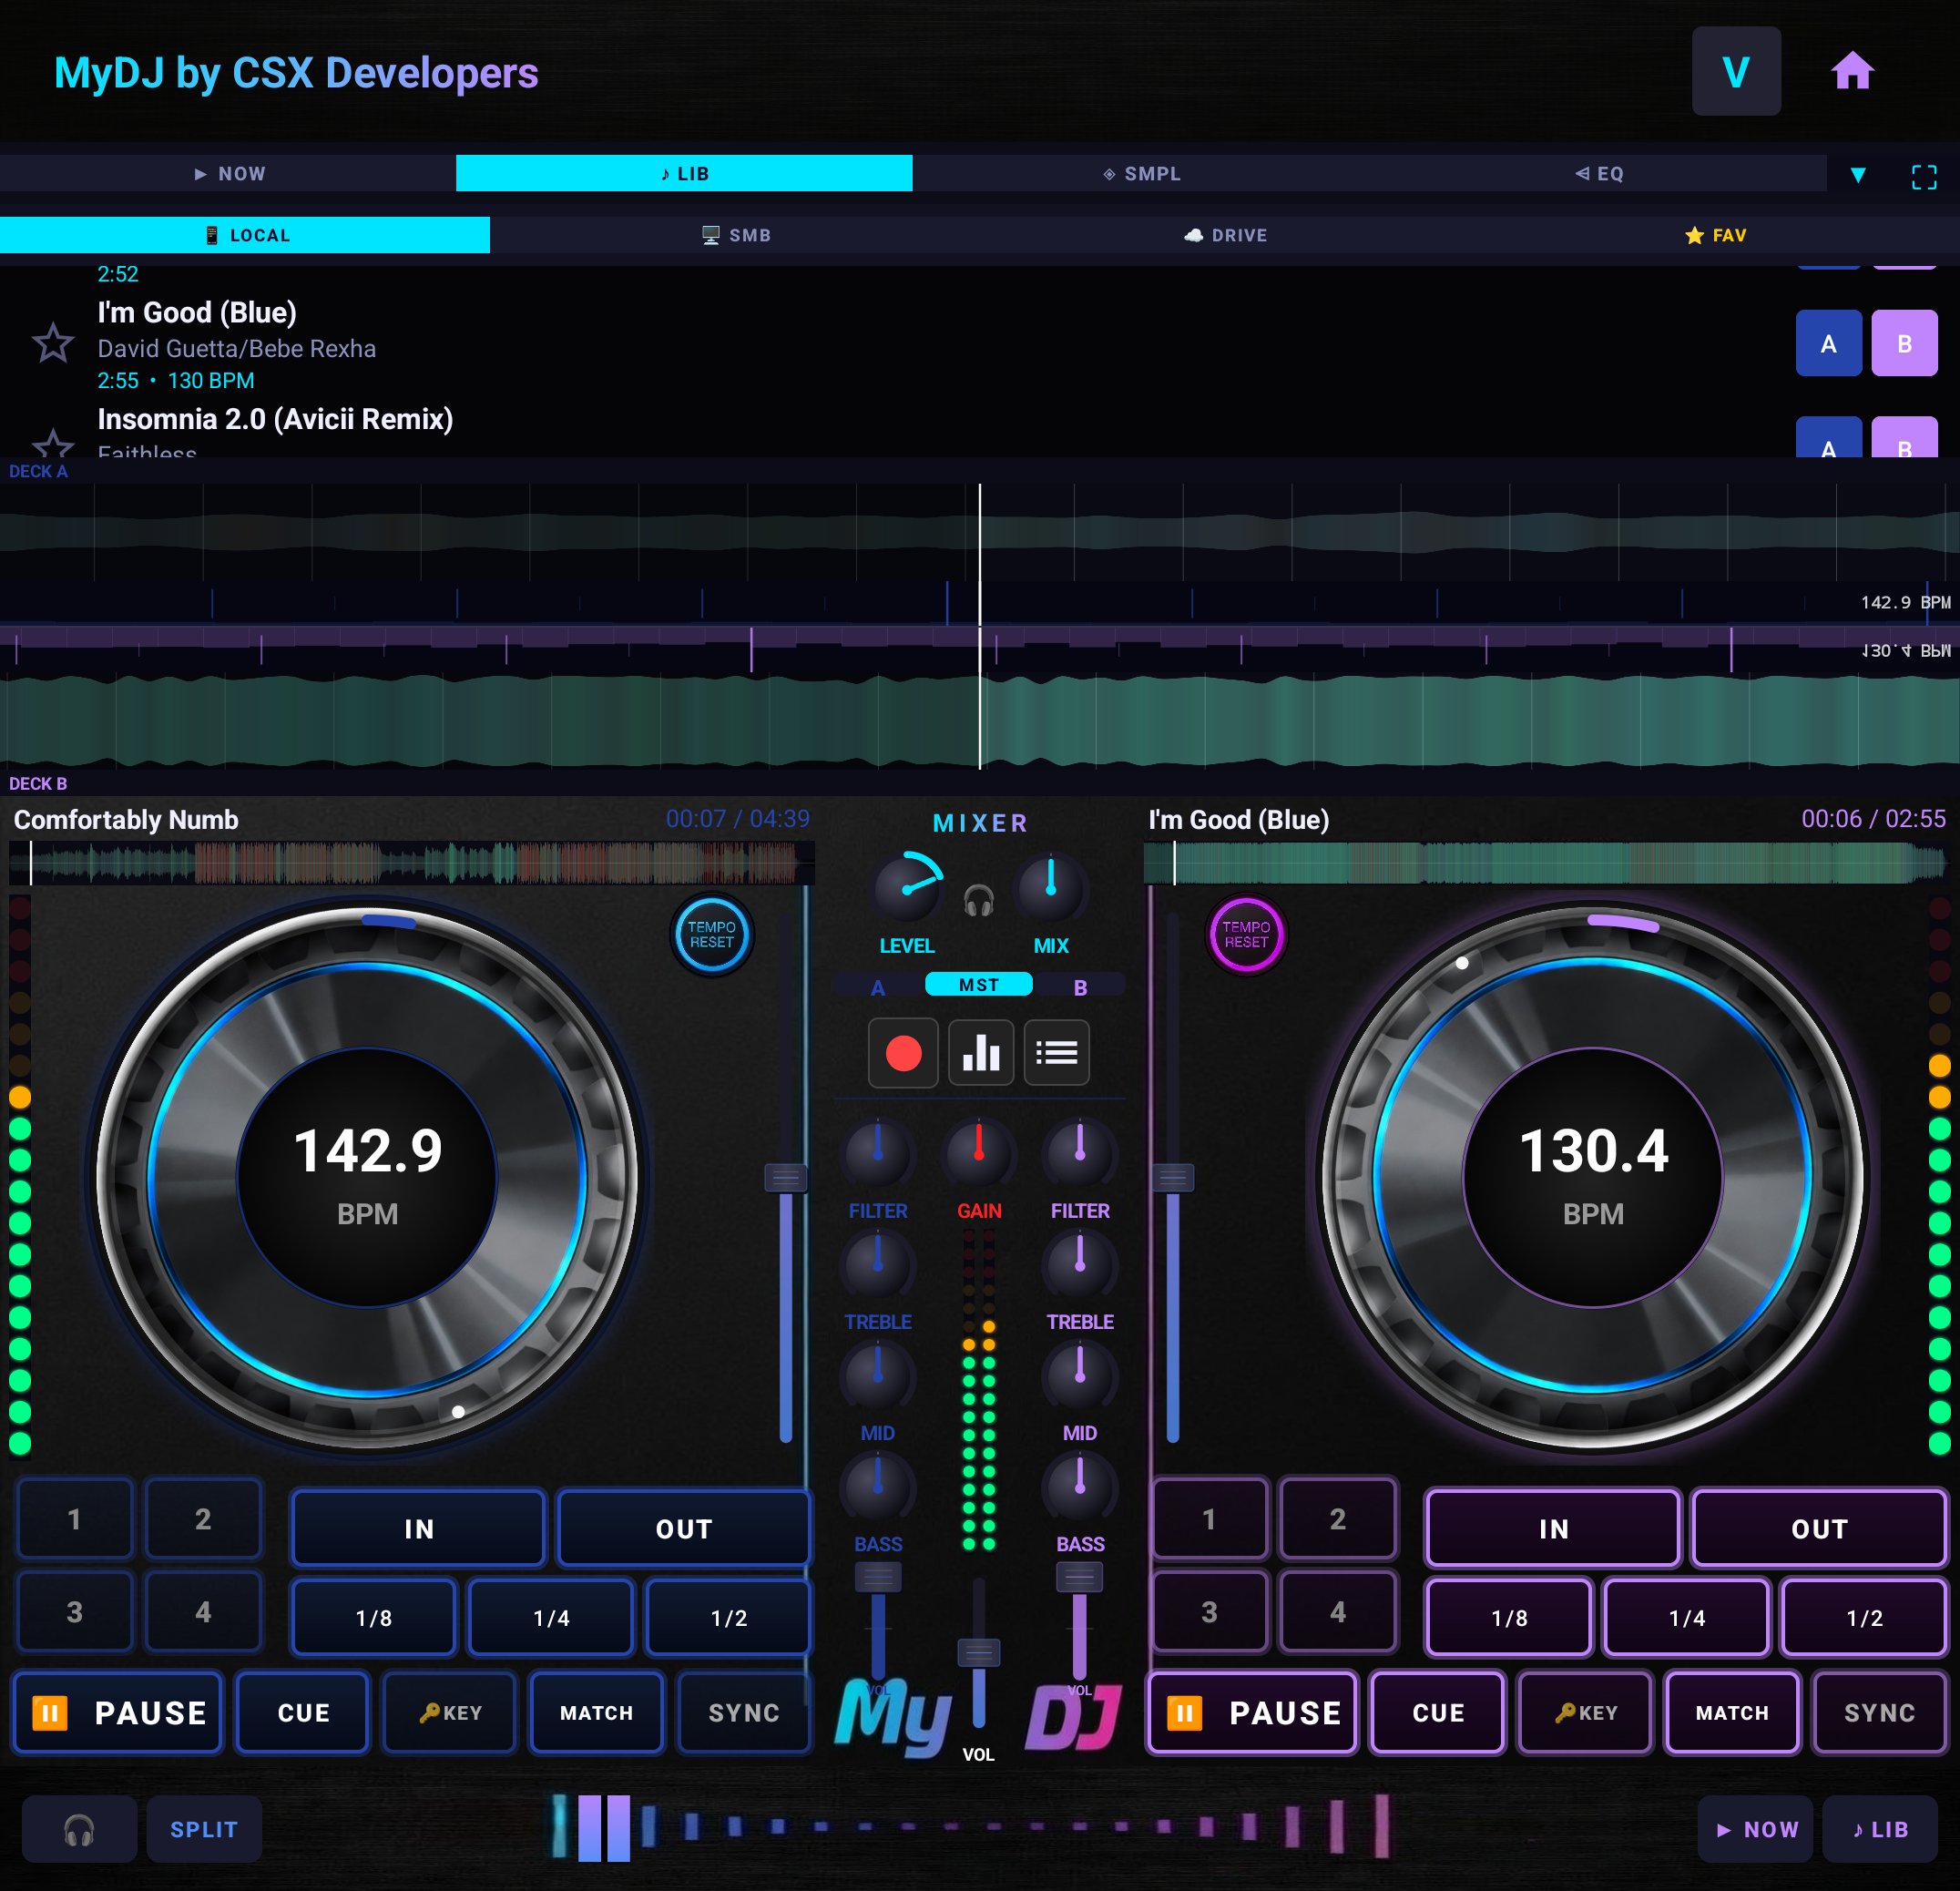1960x1891 pixels.
Task: Select 1/8 loop on deck A
Action: (373, 1617)
